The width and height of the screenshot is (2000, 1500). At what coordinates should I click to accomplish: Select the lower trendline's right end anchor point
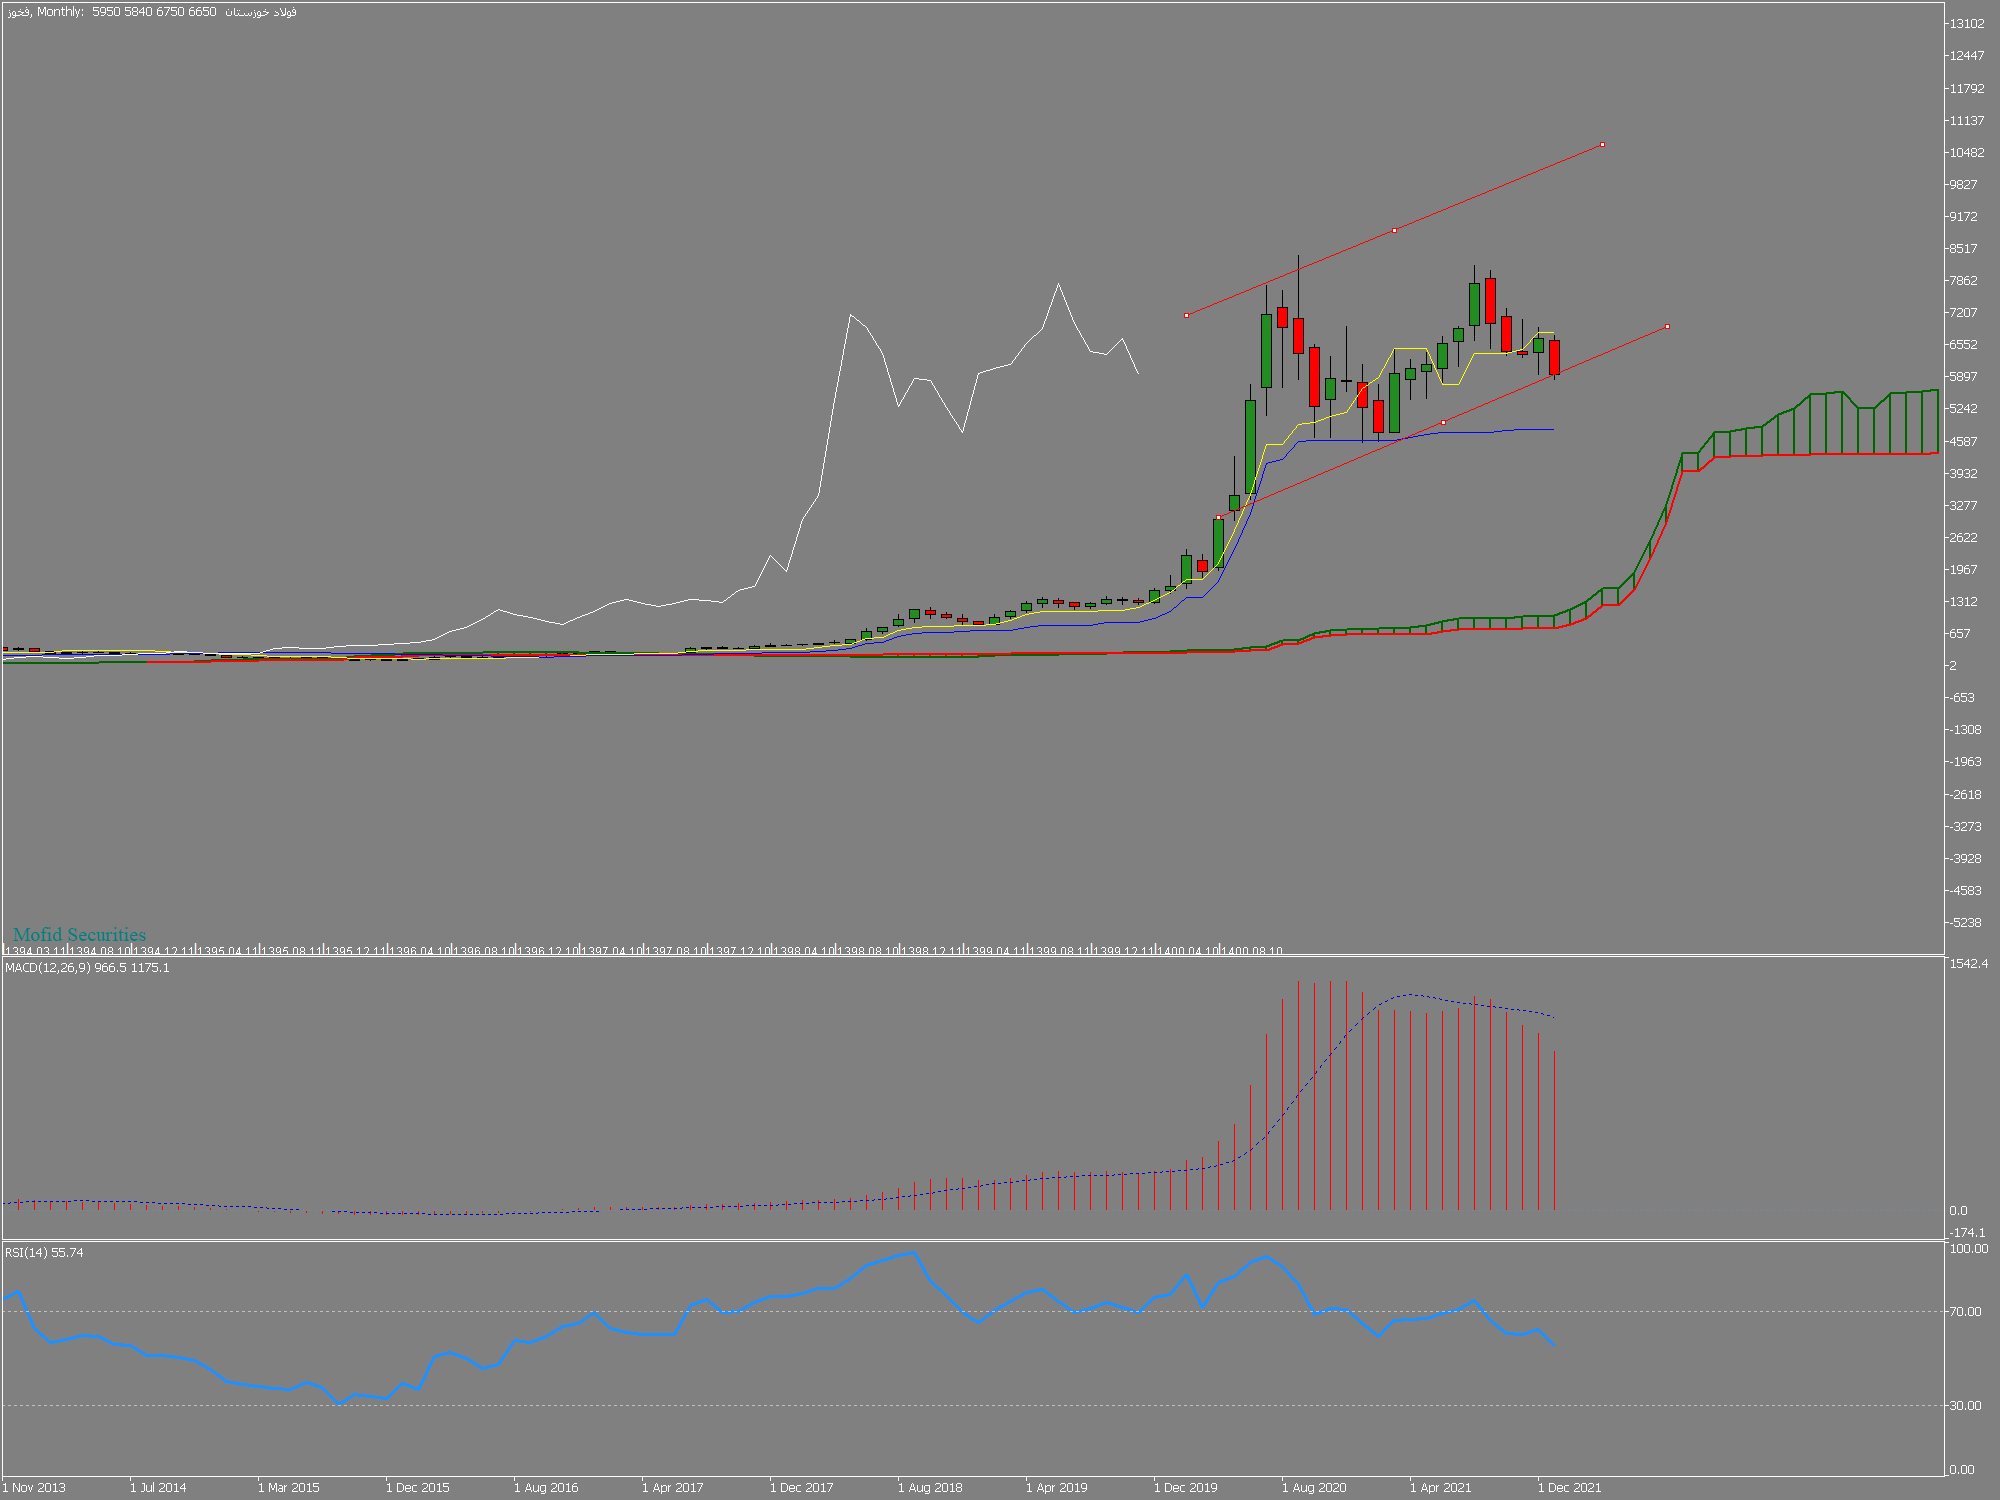point(1667,327)
